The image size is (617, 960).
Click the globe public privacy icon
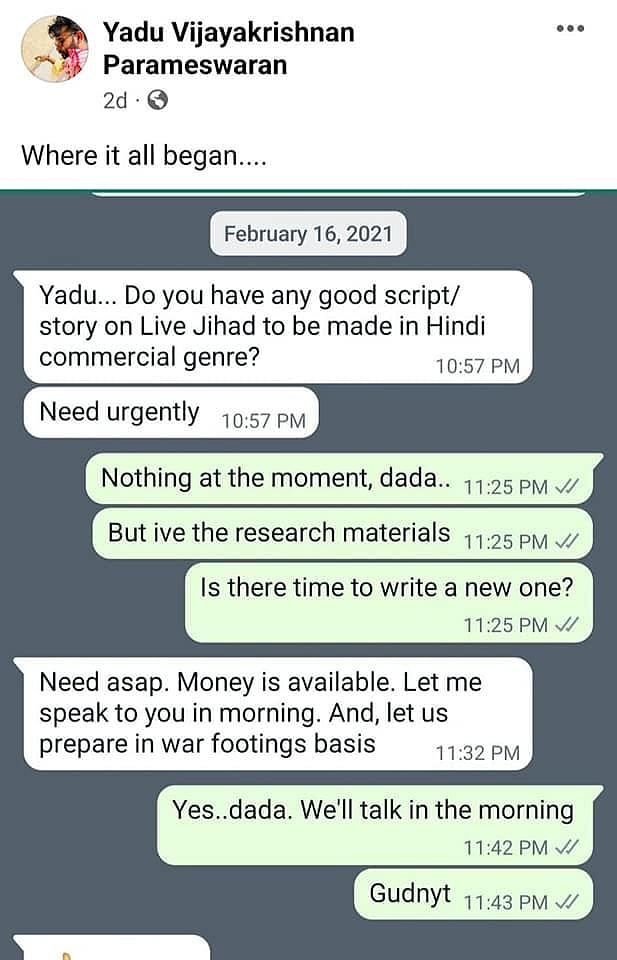click(x=157, y=100)
